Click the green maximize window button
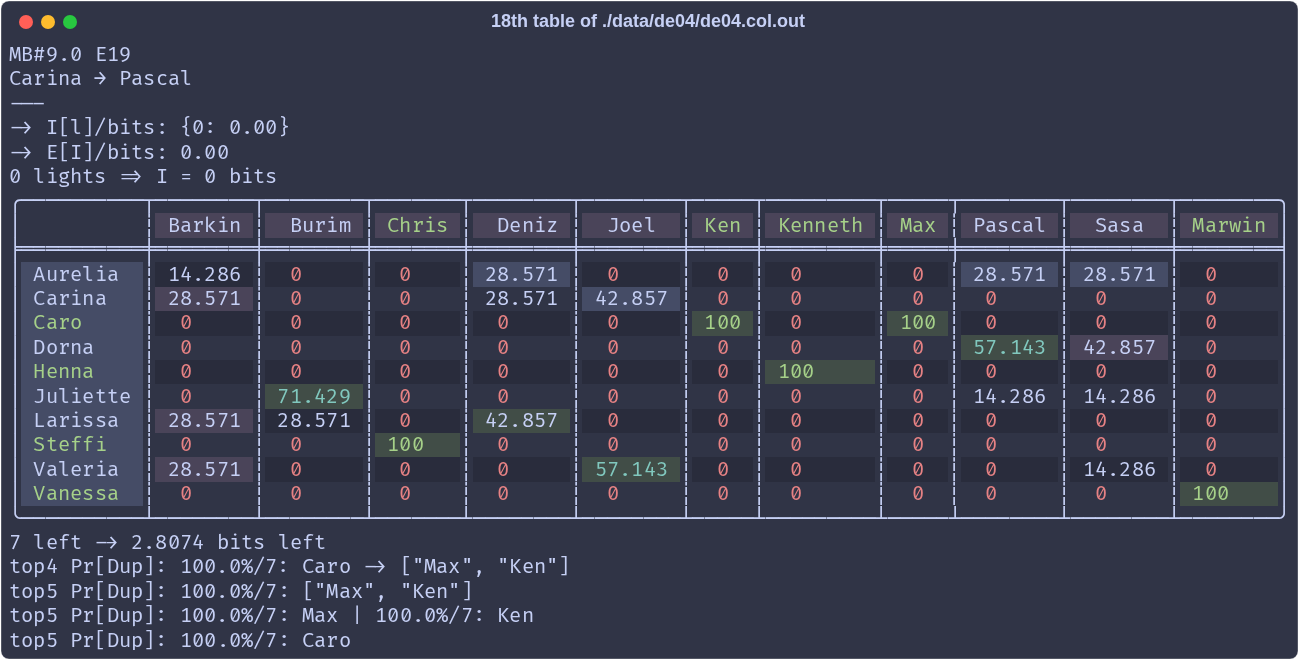 (70, 22)
